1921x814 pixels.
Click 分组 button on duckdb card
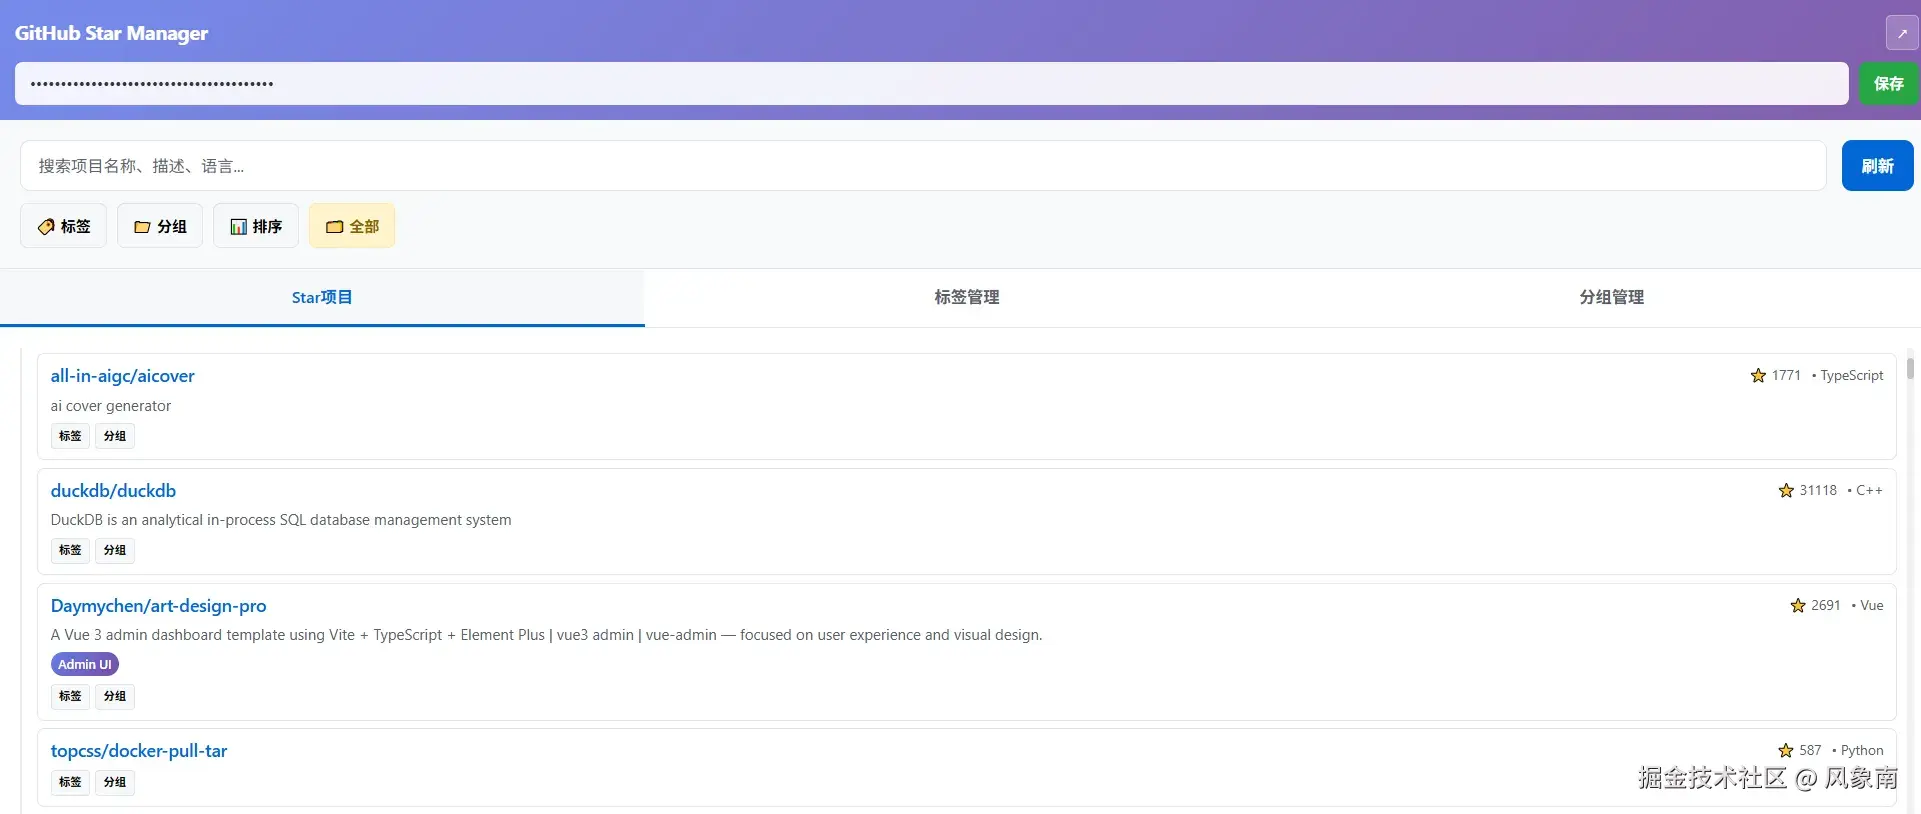pyautogui.click(x=115, y=550)
